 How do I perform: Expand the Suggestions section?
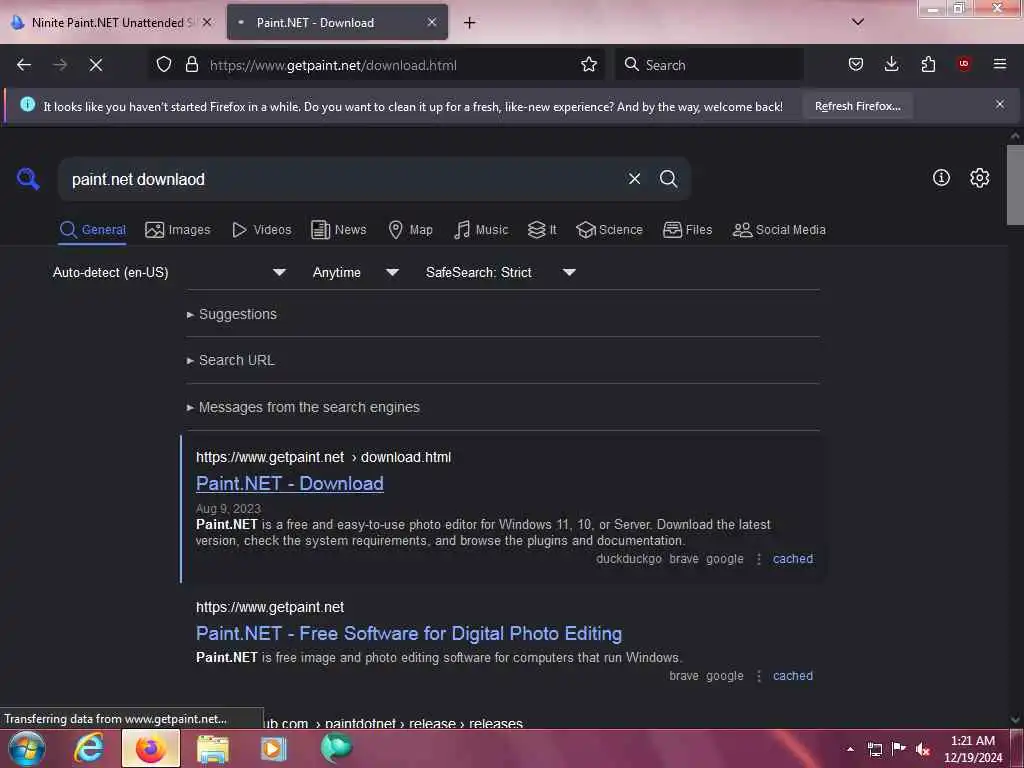pos(232,314)
